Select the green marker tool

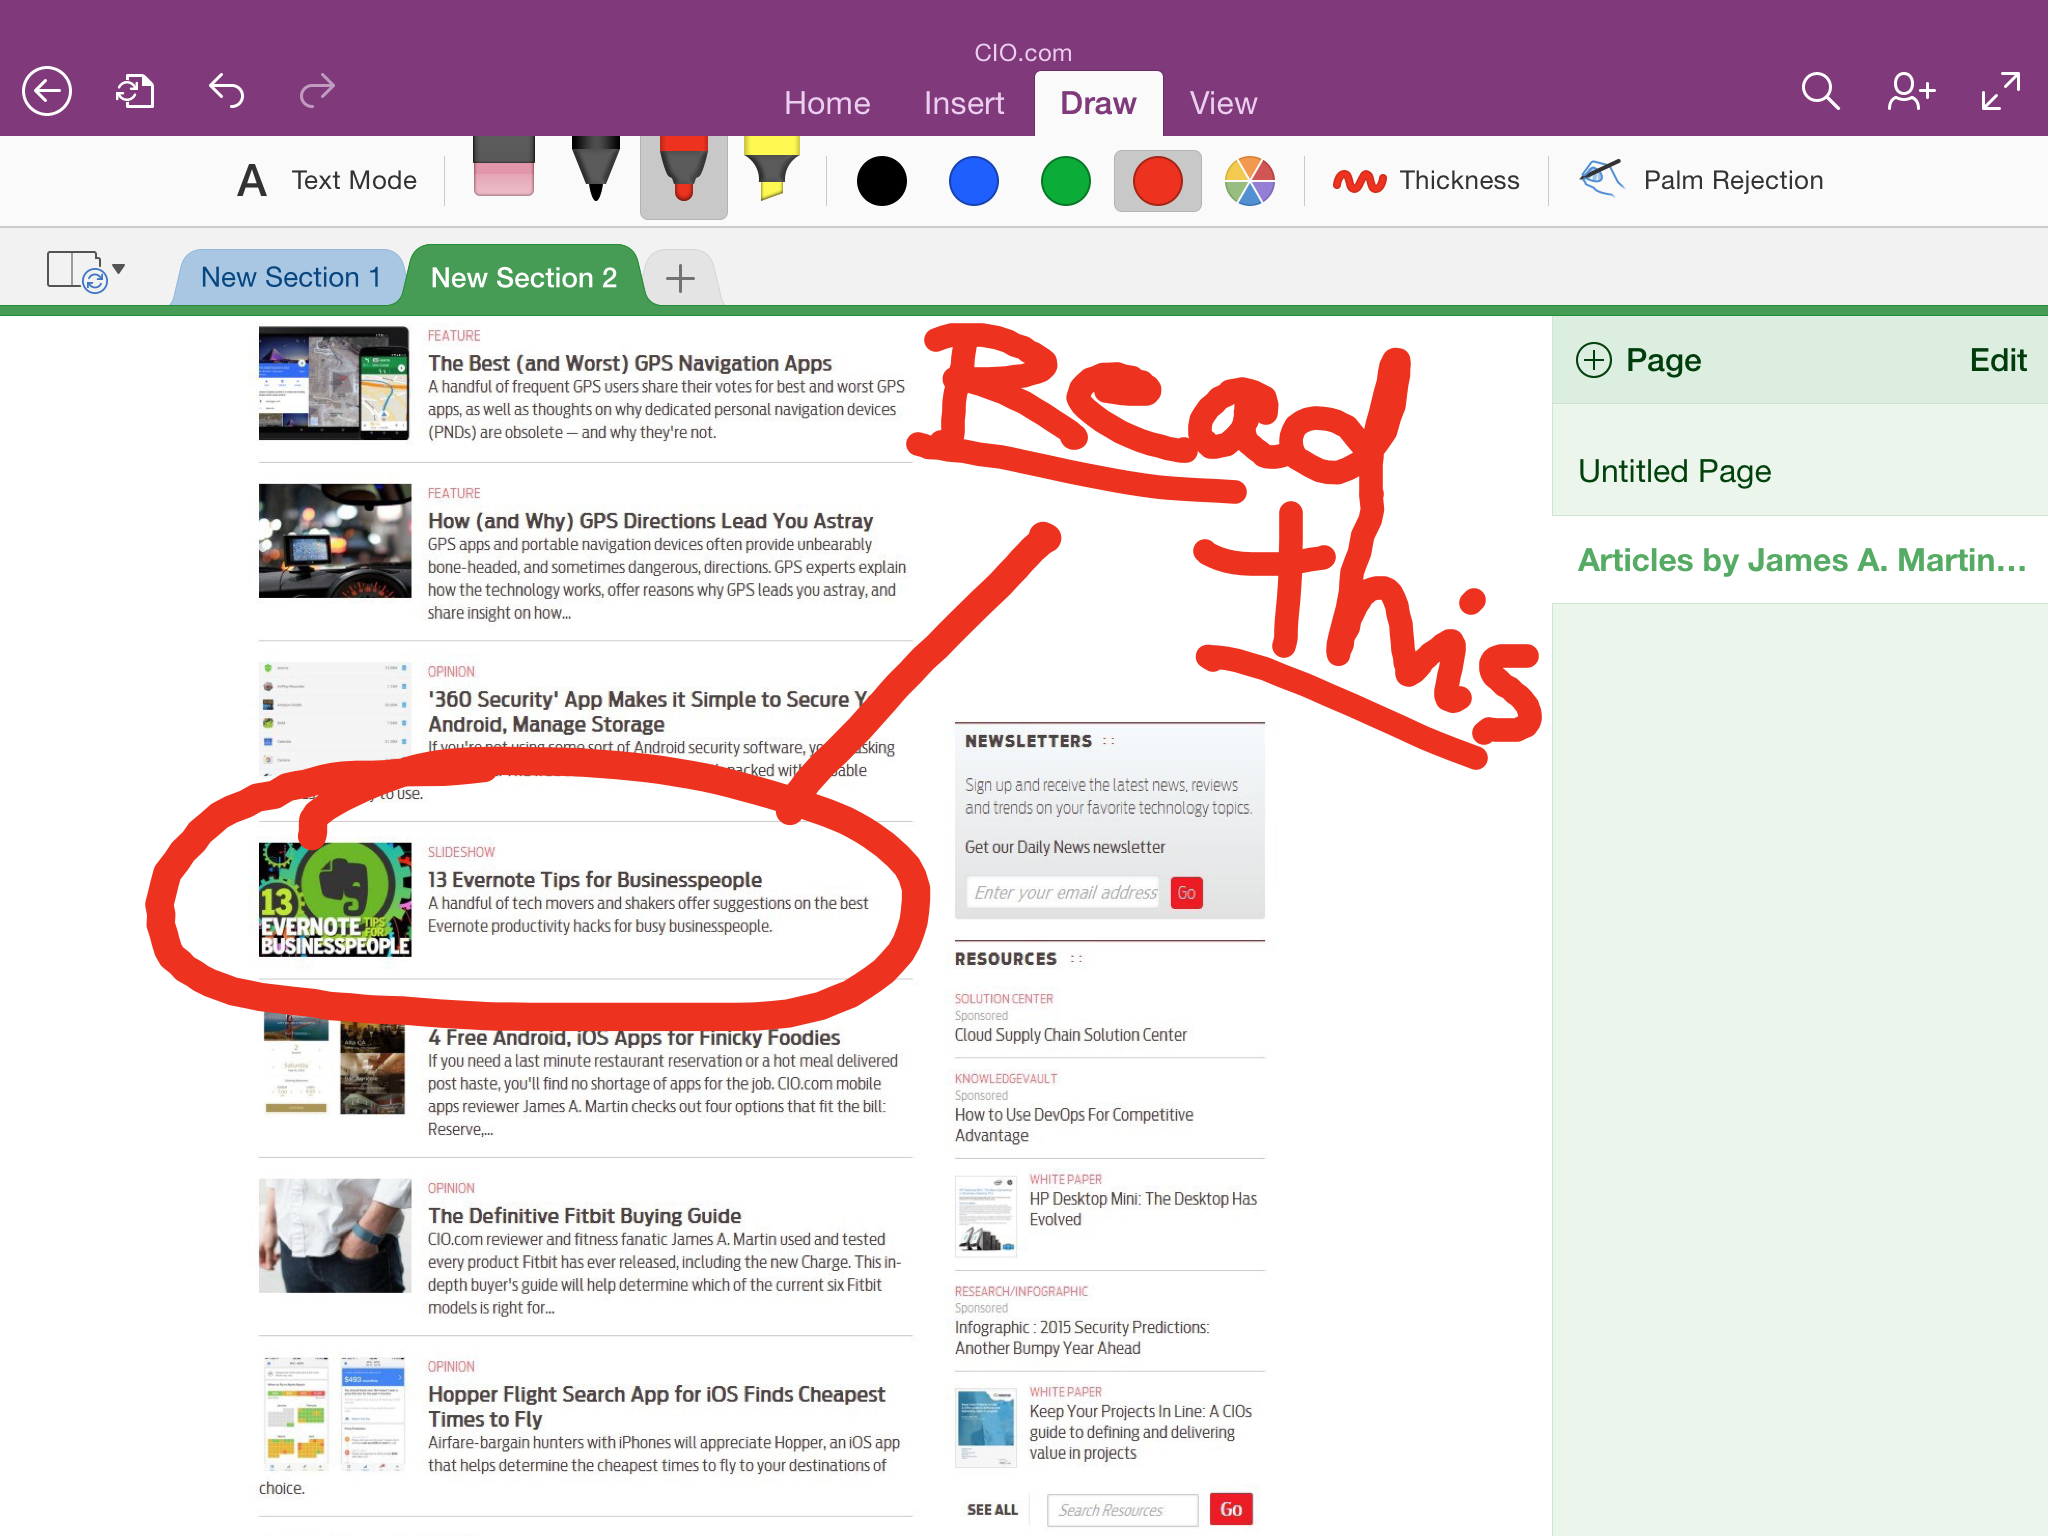coord(1064,179)
